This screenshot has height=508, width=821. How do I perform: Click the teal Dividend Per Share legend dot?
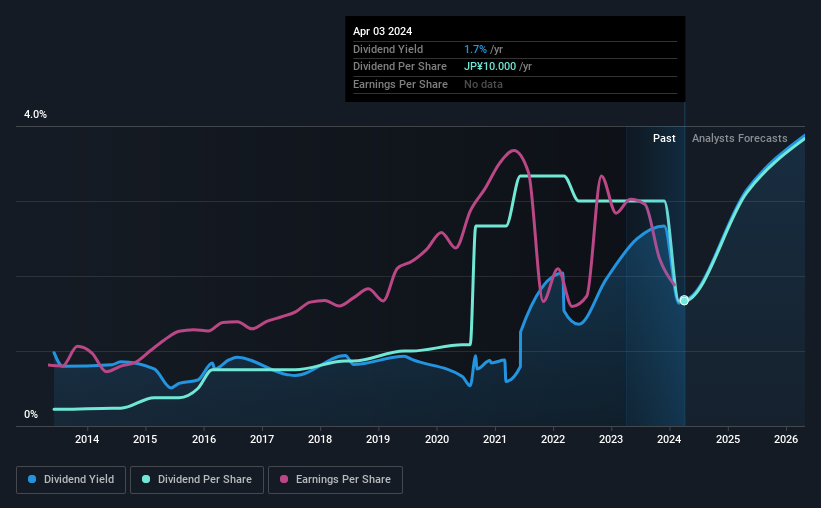coord(146,479)
